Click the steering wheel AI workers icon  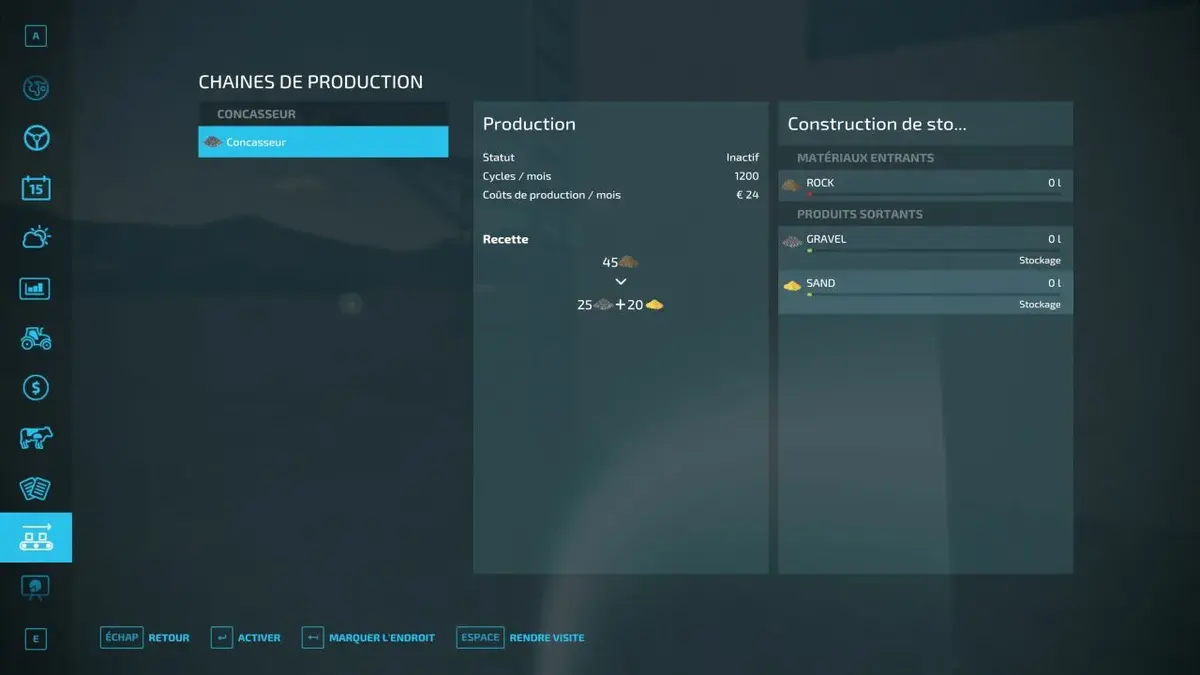pyautogui.click(x=36, y=138)
